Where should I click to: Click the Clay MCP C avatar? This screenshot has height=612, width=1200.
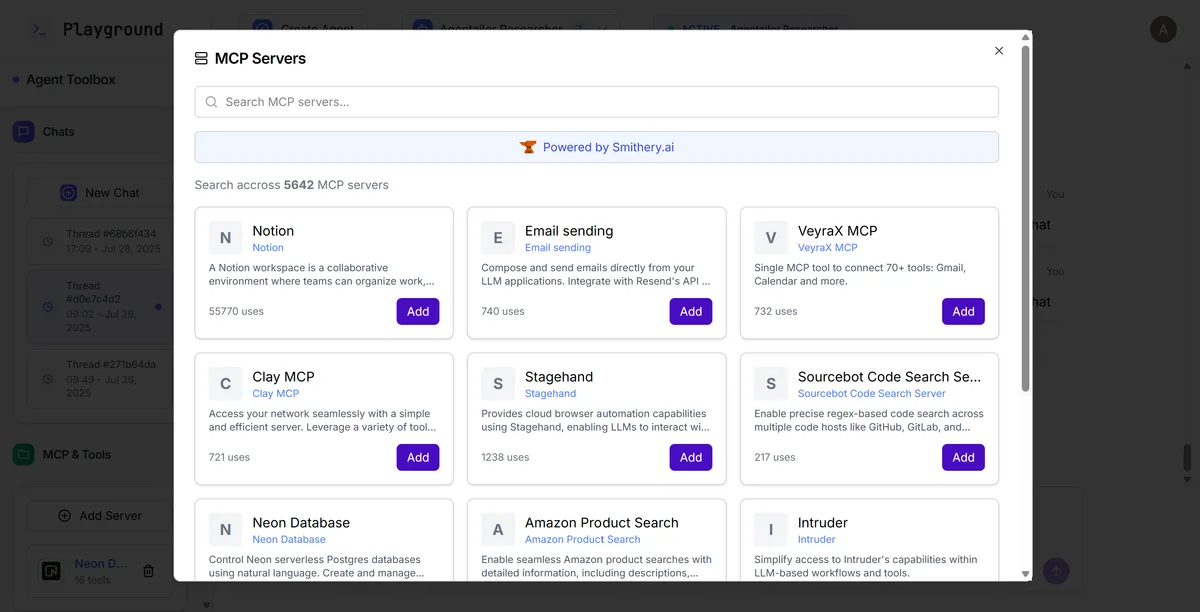226,384
